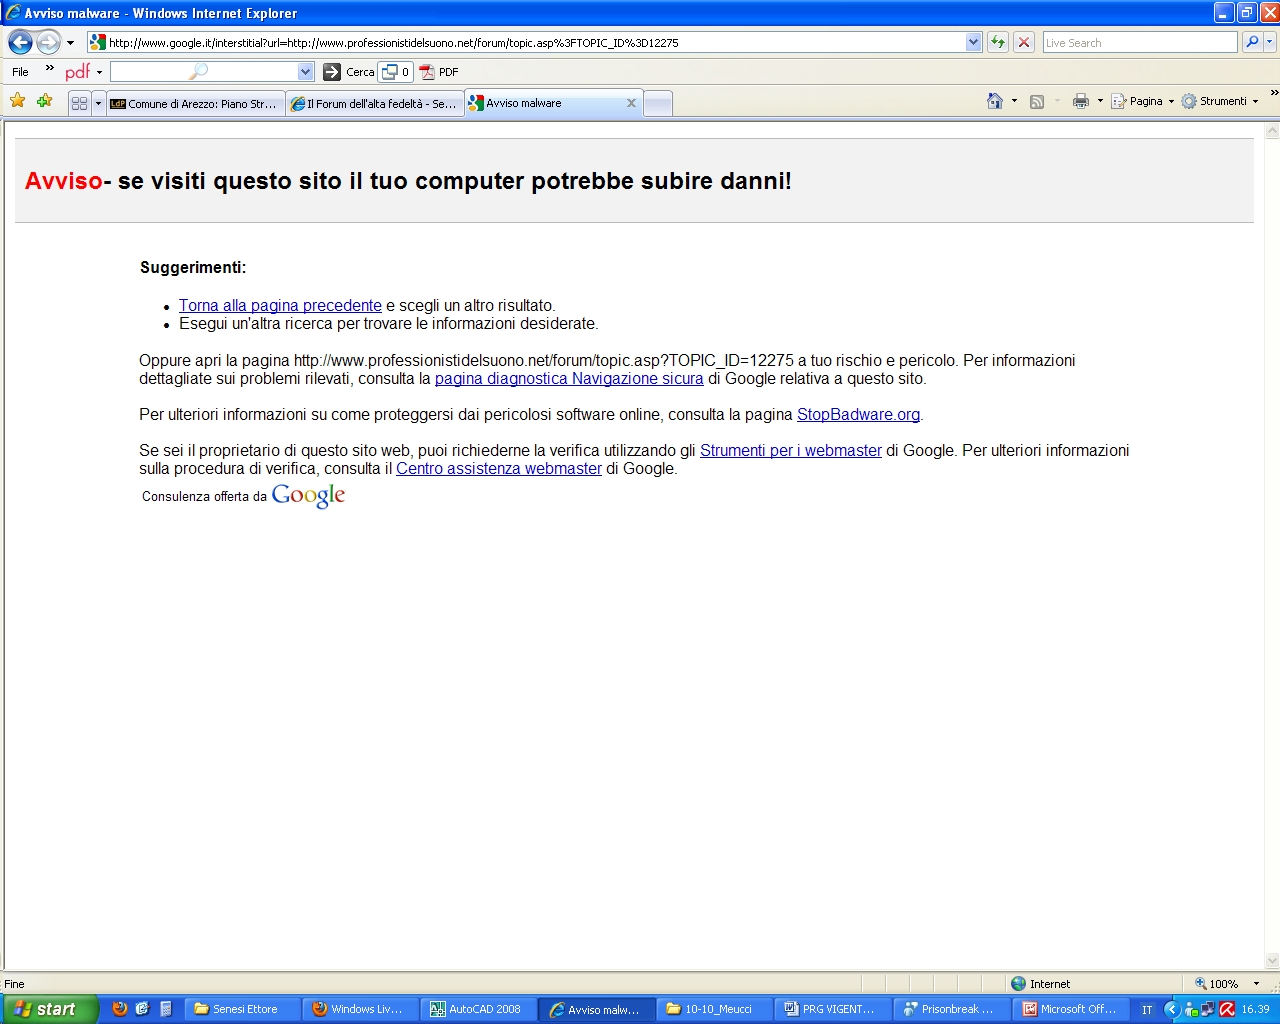Click the Print icon

1081,101
